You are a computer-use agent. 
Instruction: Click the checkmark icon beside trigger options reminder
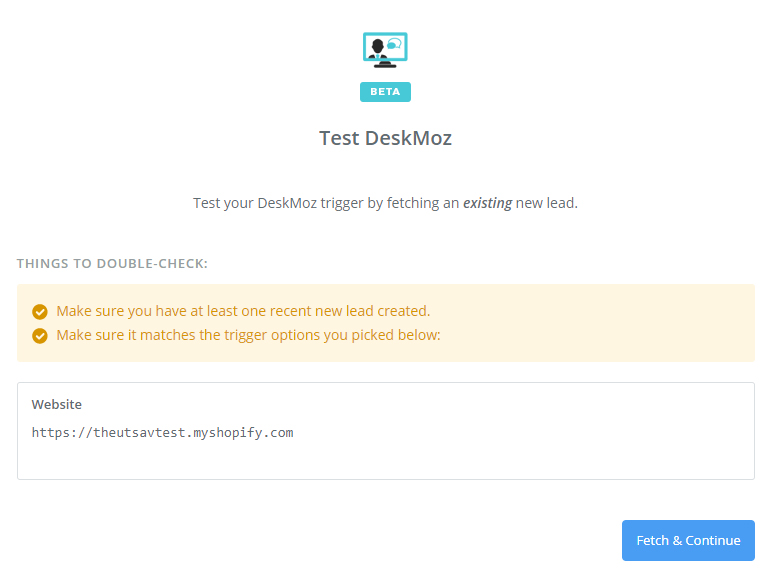(x=40, y=336)
